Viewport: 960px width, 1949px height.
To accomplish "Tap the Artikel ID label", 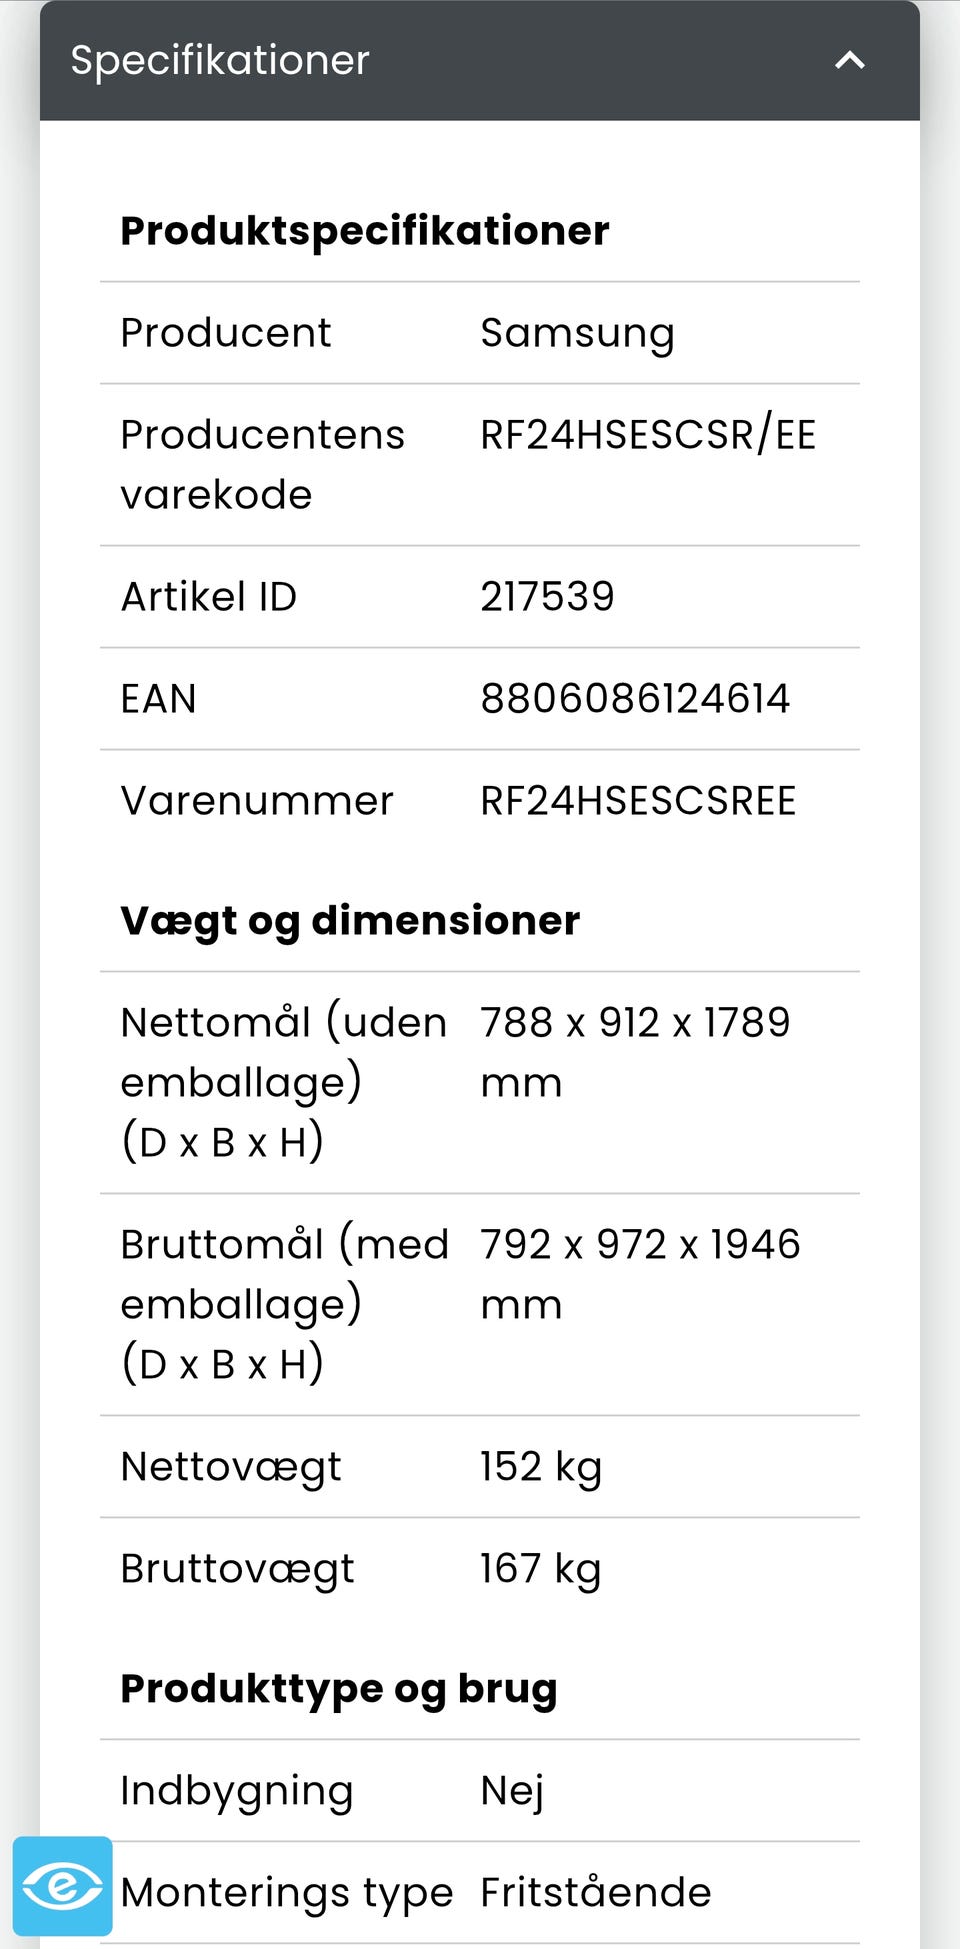I will pyautogui.click(x=209, y=596).
